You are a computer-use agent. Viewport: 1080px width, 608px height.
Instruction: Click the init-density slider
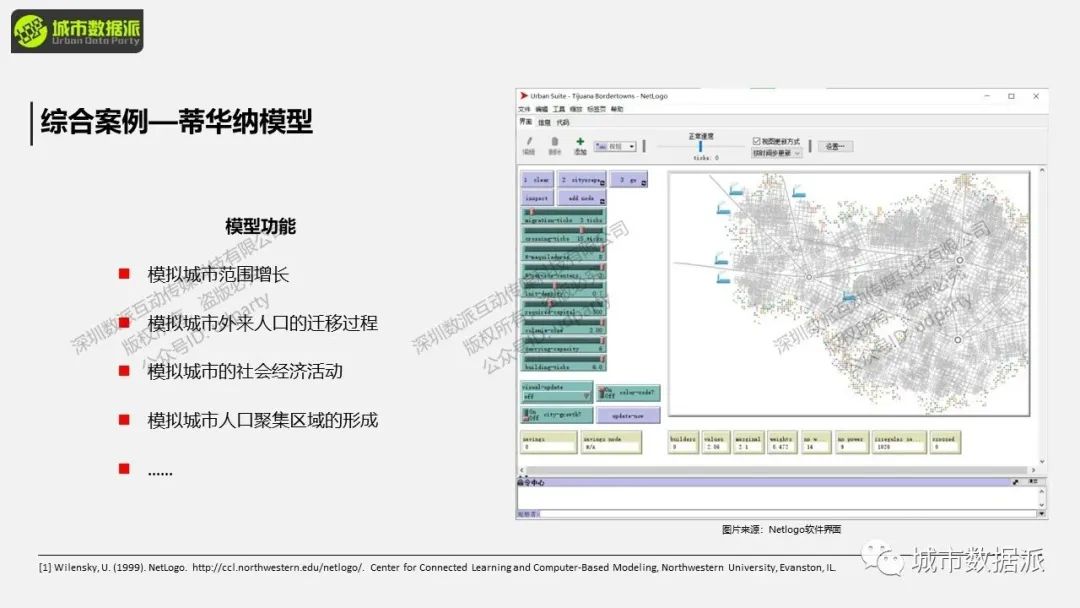pyautogui.click(x=563, y=290)
